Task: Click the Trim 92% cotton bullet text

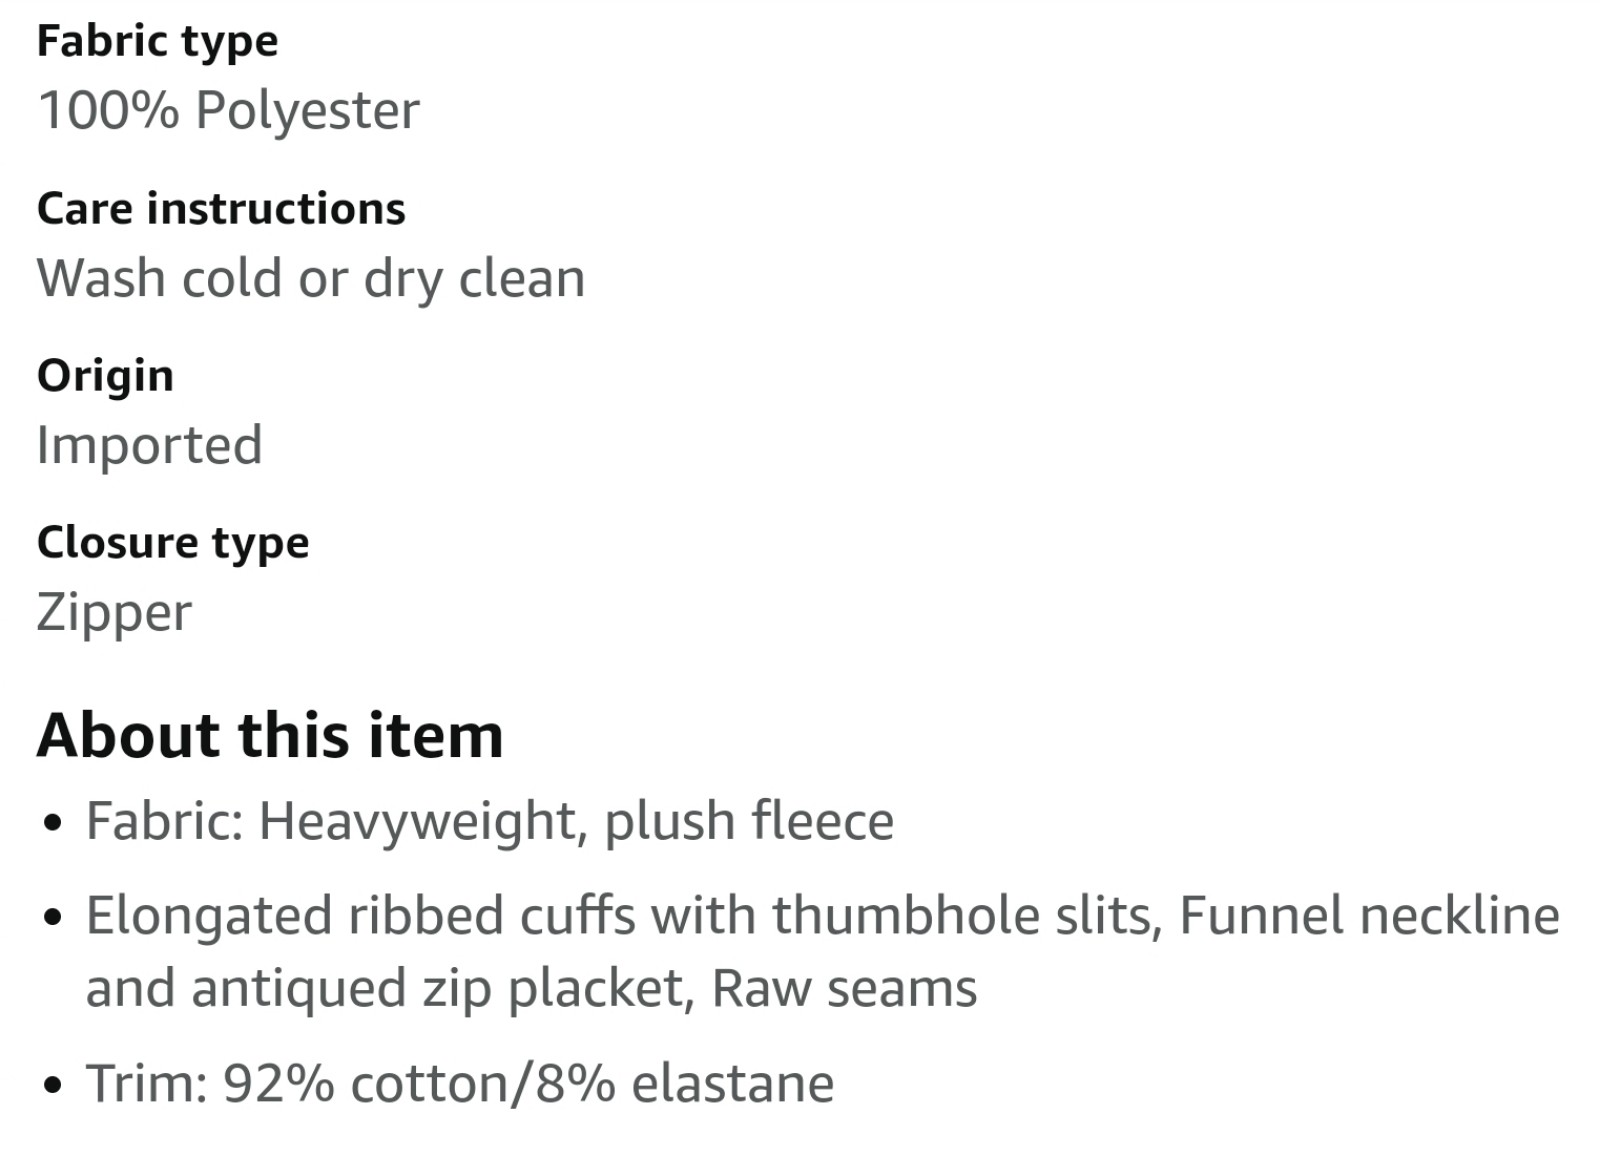Action: coord(460,1084)
